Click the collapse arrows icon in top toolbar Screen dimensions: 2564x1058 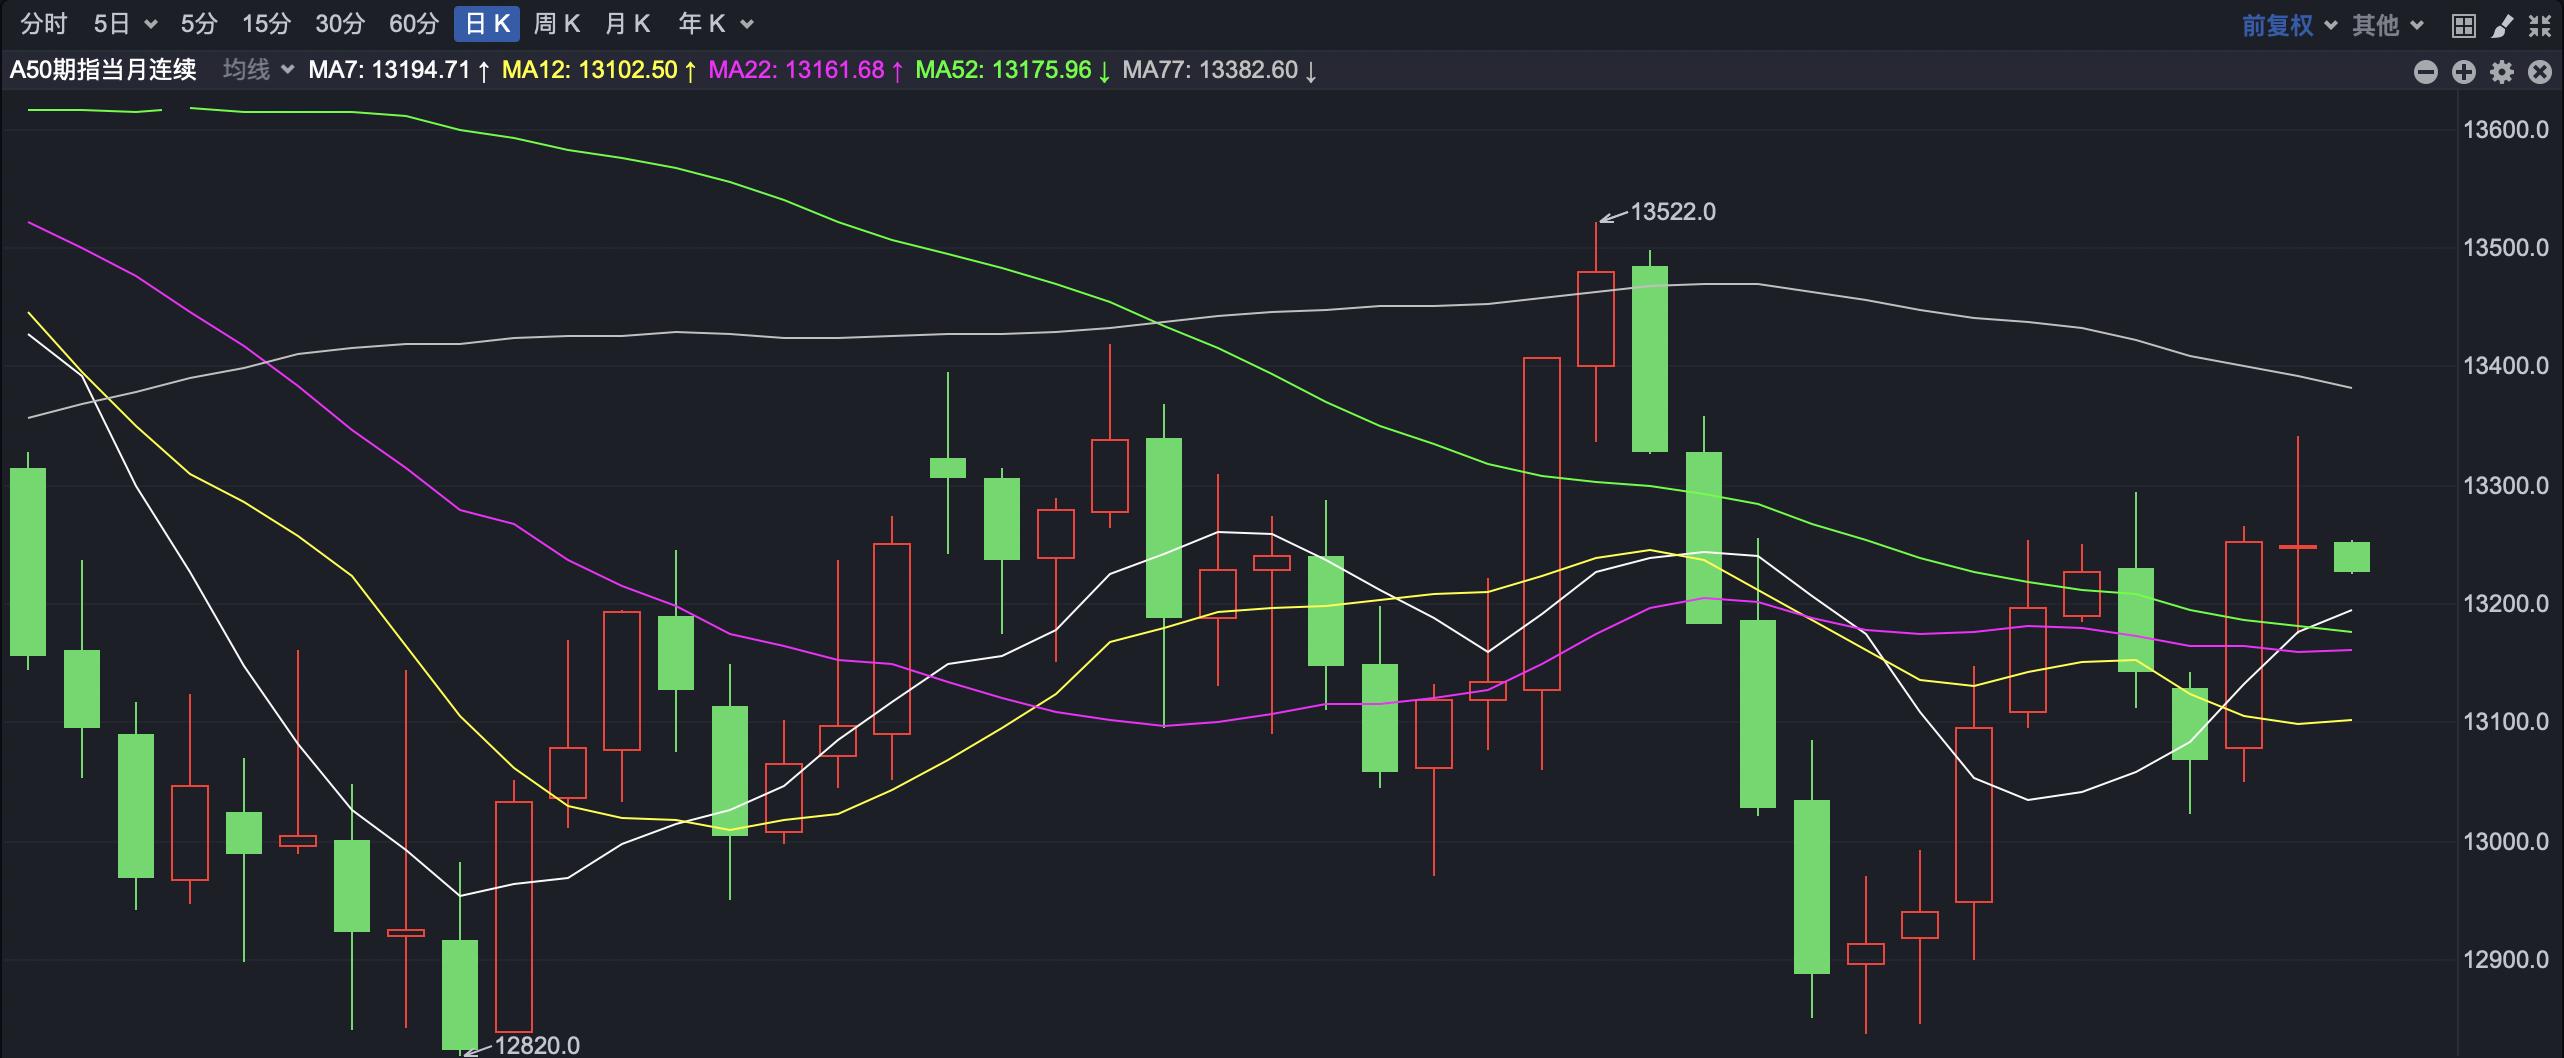coord(2539,25)
